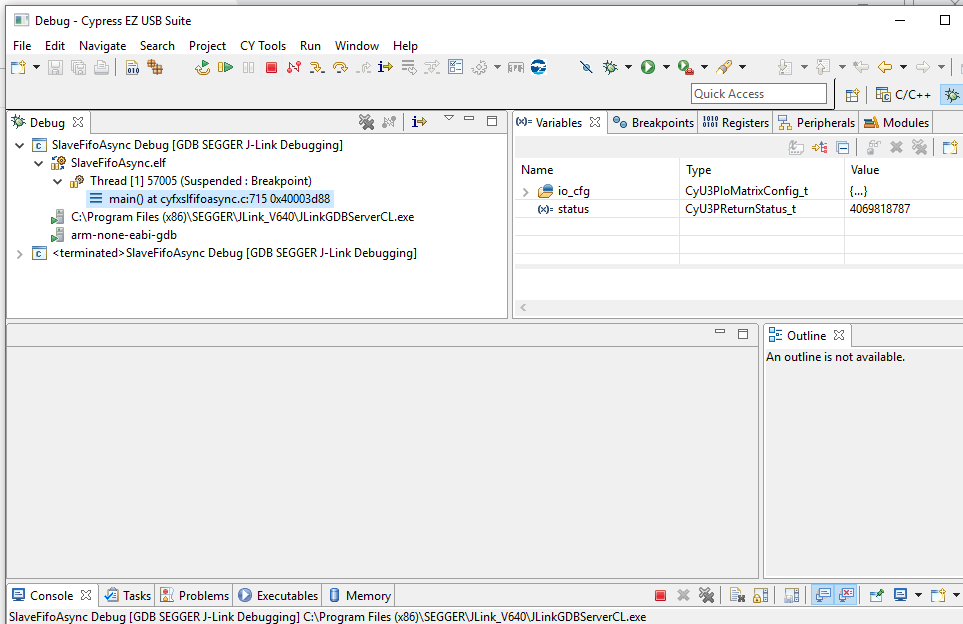Viewport: 963px width, 624px height.
Task: Switch to the Breakpoints tab
Action: pyautogui.click(x=662, y=122)
